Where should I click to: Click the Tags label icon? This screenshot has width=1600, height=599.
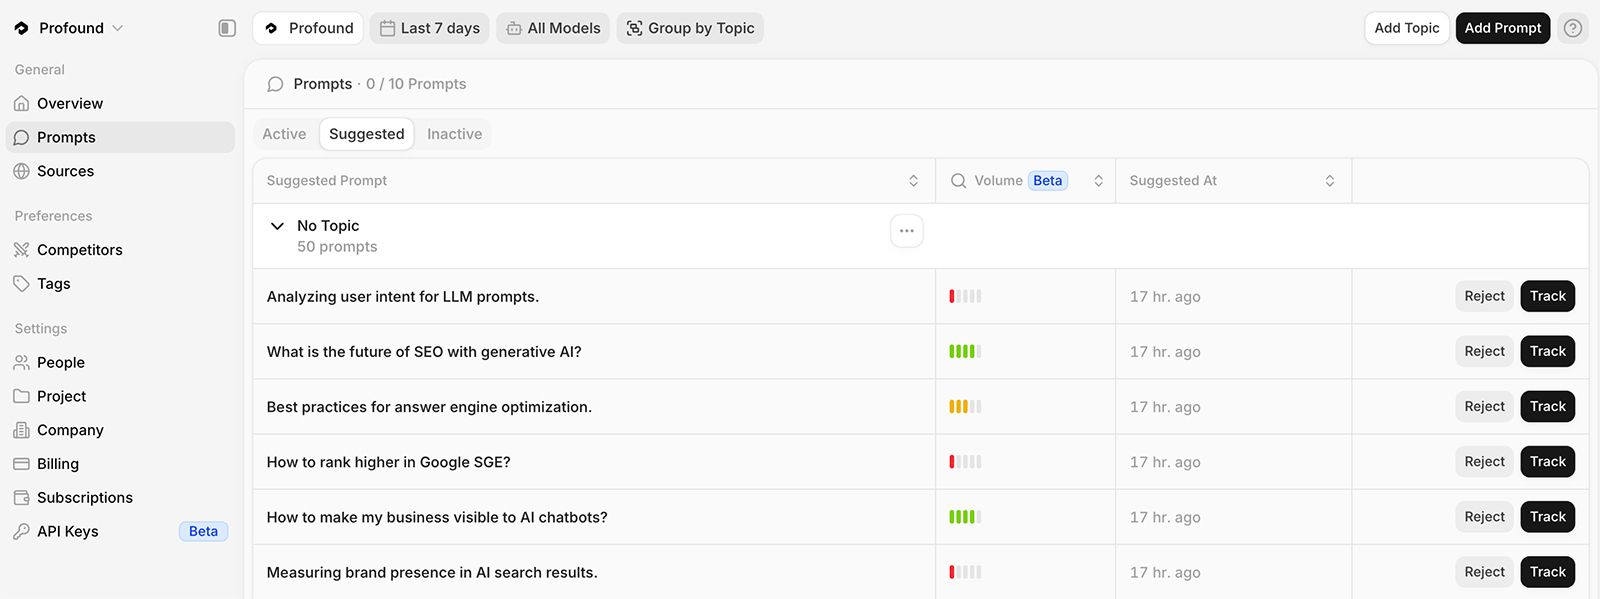point(21,284)
